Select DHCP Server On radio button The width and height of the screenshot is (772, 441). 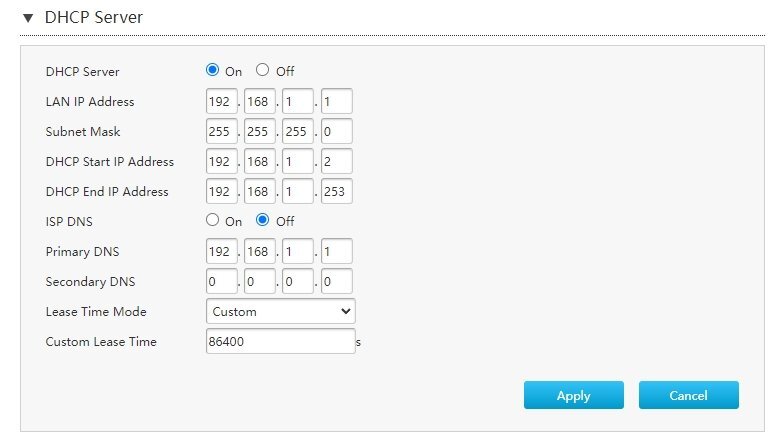click(212, 70)
